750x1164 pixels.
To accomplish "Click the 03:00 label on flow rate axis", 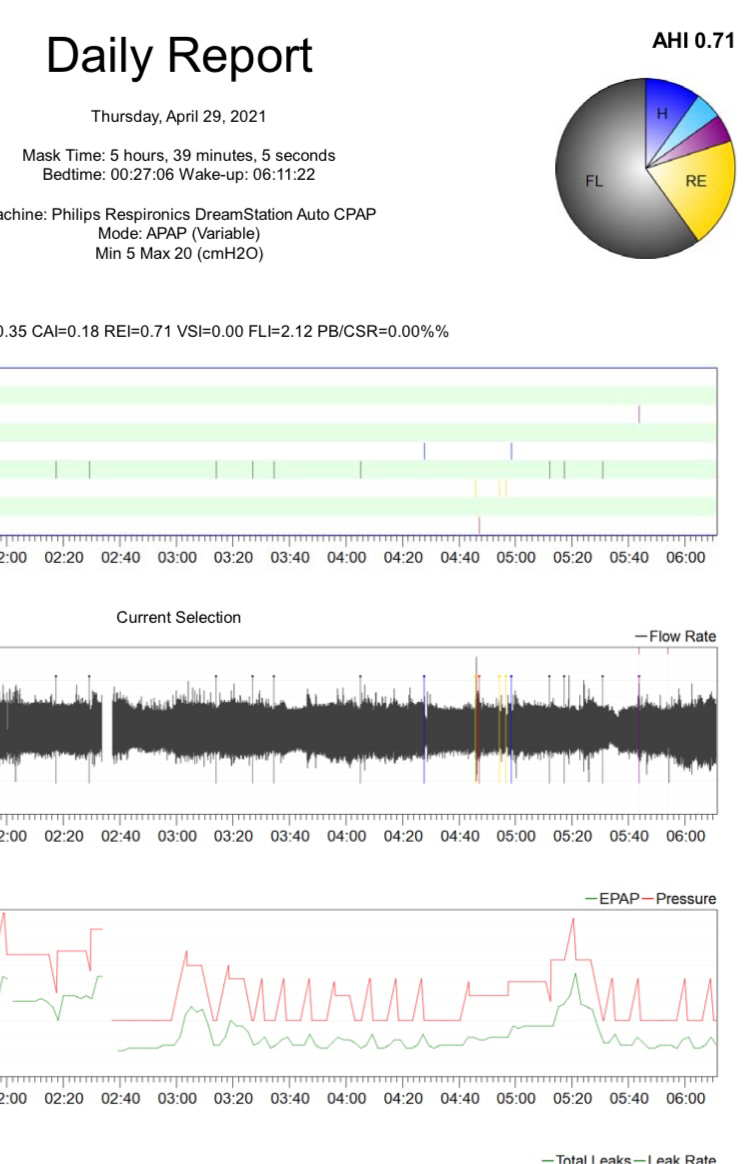I will (x=177, y=836).
